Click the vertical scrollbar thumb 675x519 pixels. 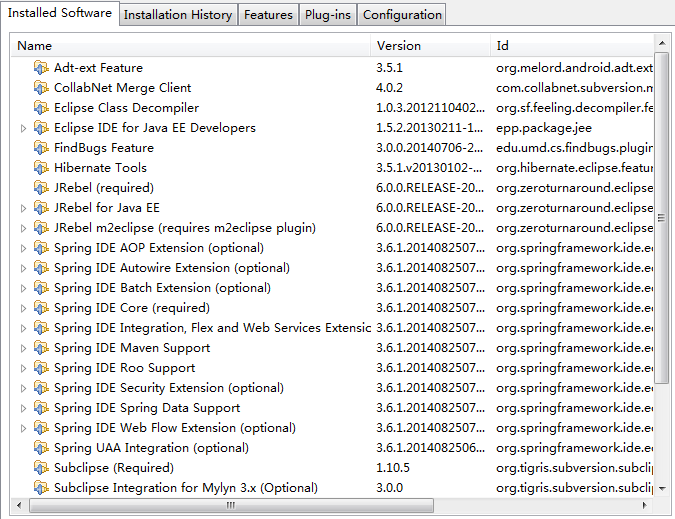[662, 218]
